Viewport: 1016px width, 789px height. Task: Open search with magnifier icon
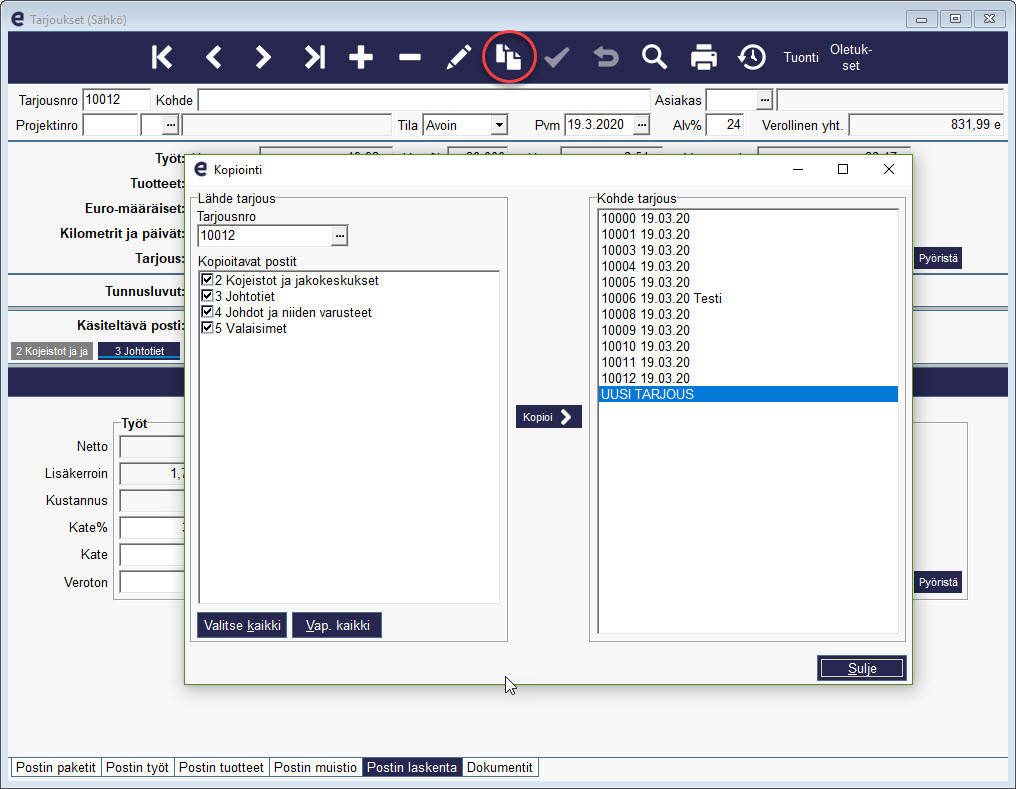tap(654, 58)
